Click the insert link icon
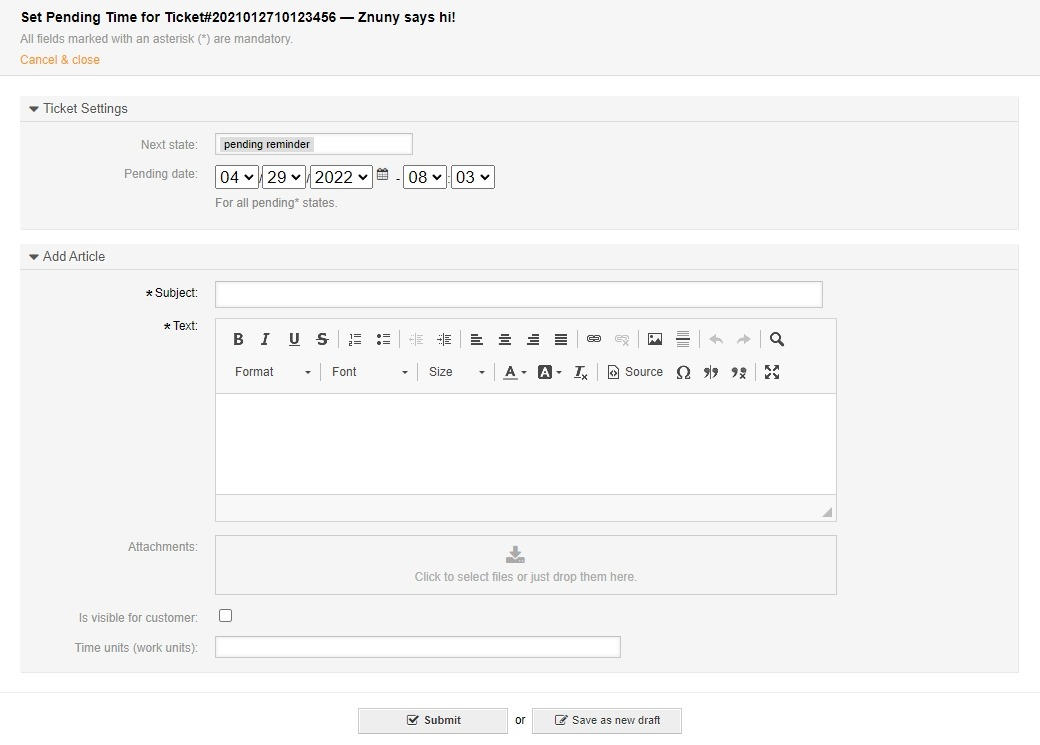The width and height of the screenshot is (1040, 745). pos(594,340)
